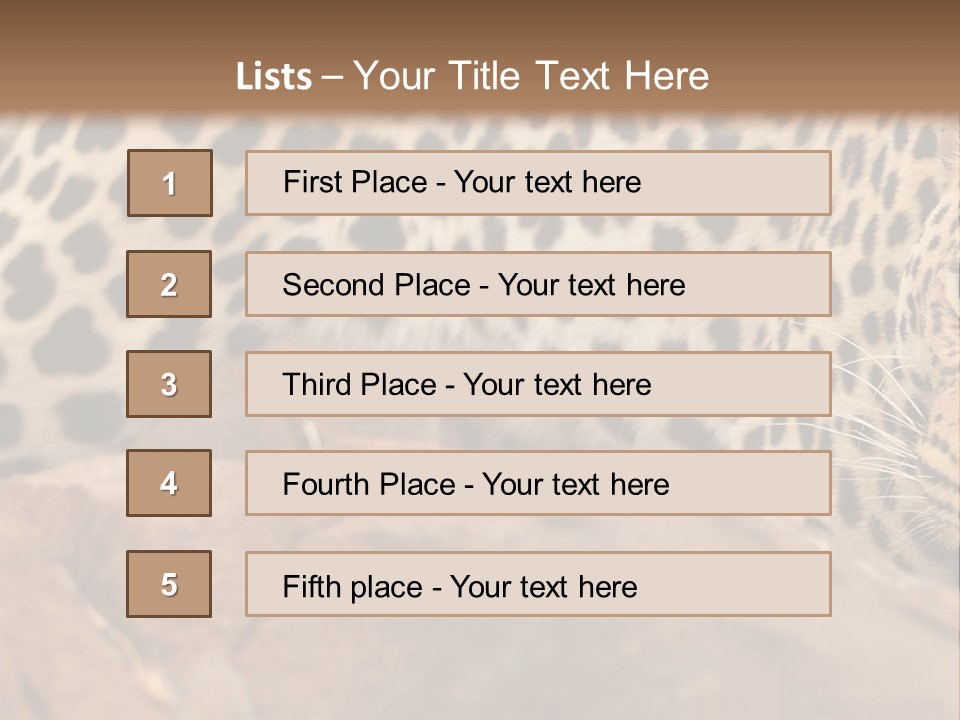
Task: Select the number 2 square
Action: [169, 284]
